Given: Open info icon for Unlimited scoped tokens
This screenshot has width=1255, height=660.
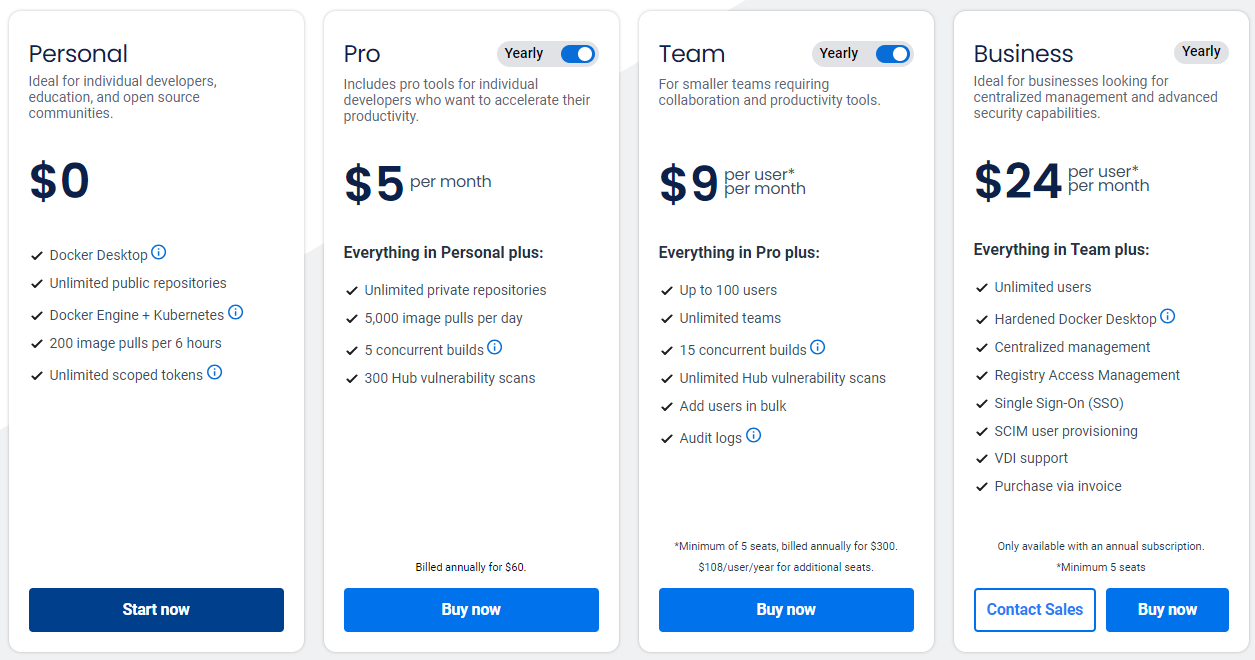Looking at the screenshot, I should pos(215,373).
